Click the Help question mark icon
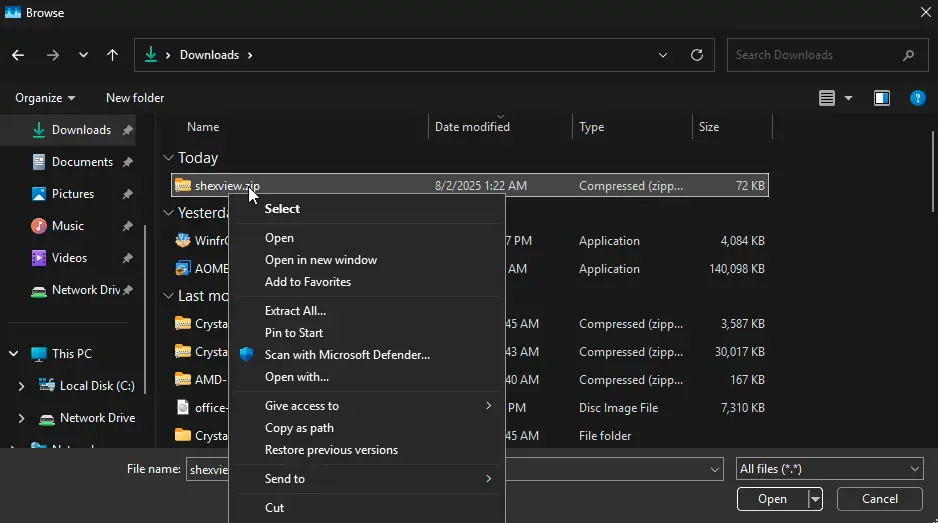This screenshot has width=938, height=523. [x=917, y=98]
